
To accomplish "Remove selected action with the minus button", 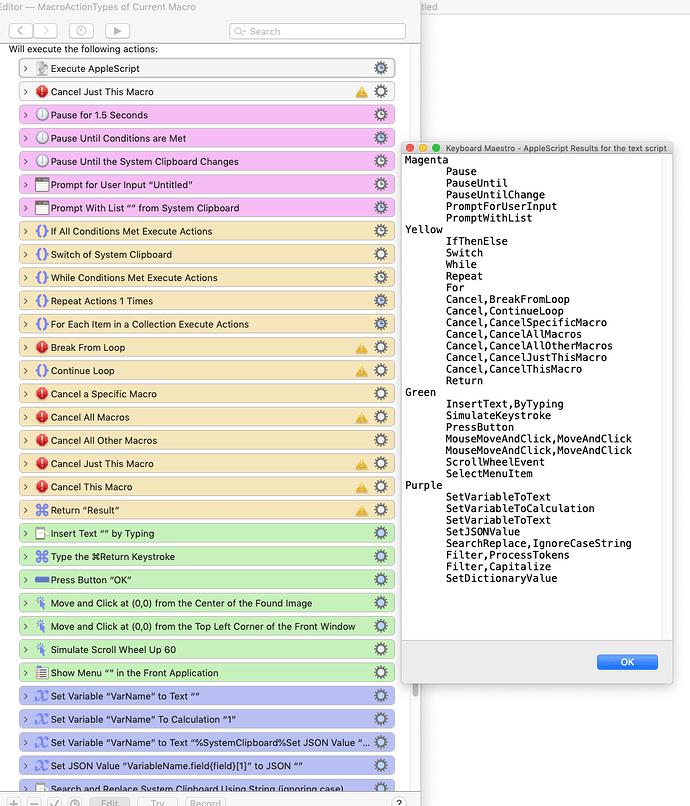I will 34,802.
